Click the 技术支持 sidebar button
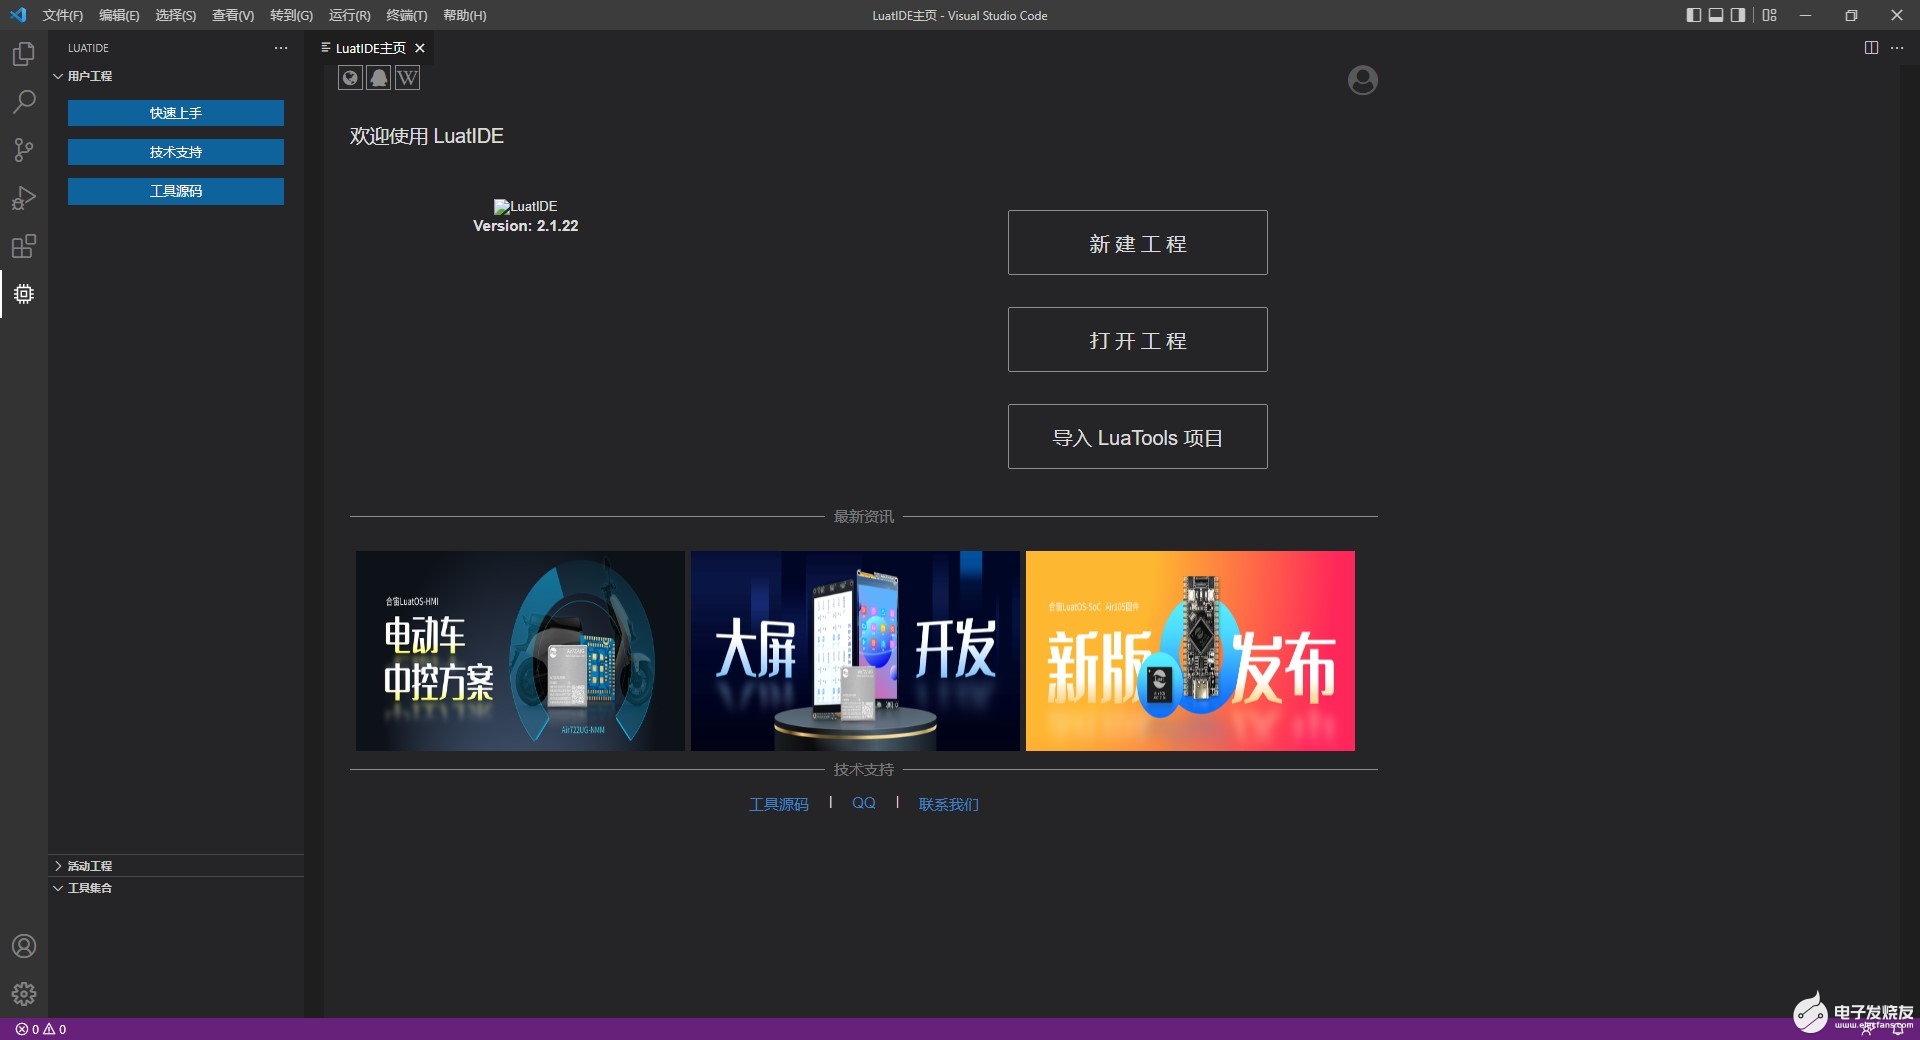This screenshot has height=1040, width=1920. tap(176, 152)
